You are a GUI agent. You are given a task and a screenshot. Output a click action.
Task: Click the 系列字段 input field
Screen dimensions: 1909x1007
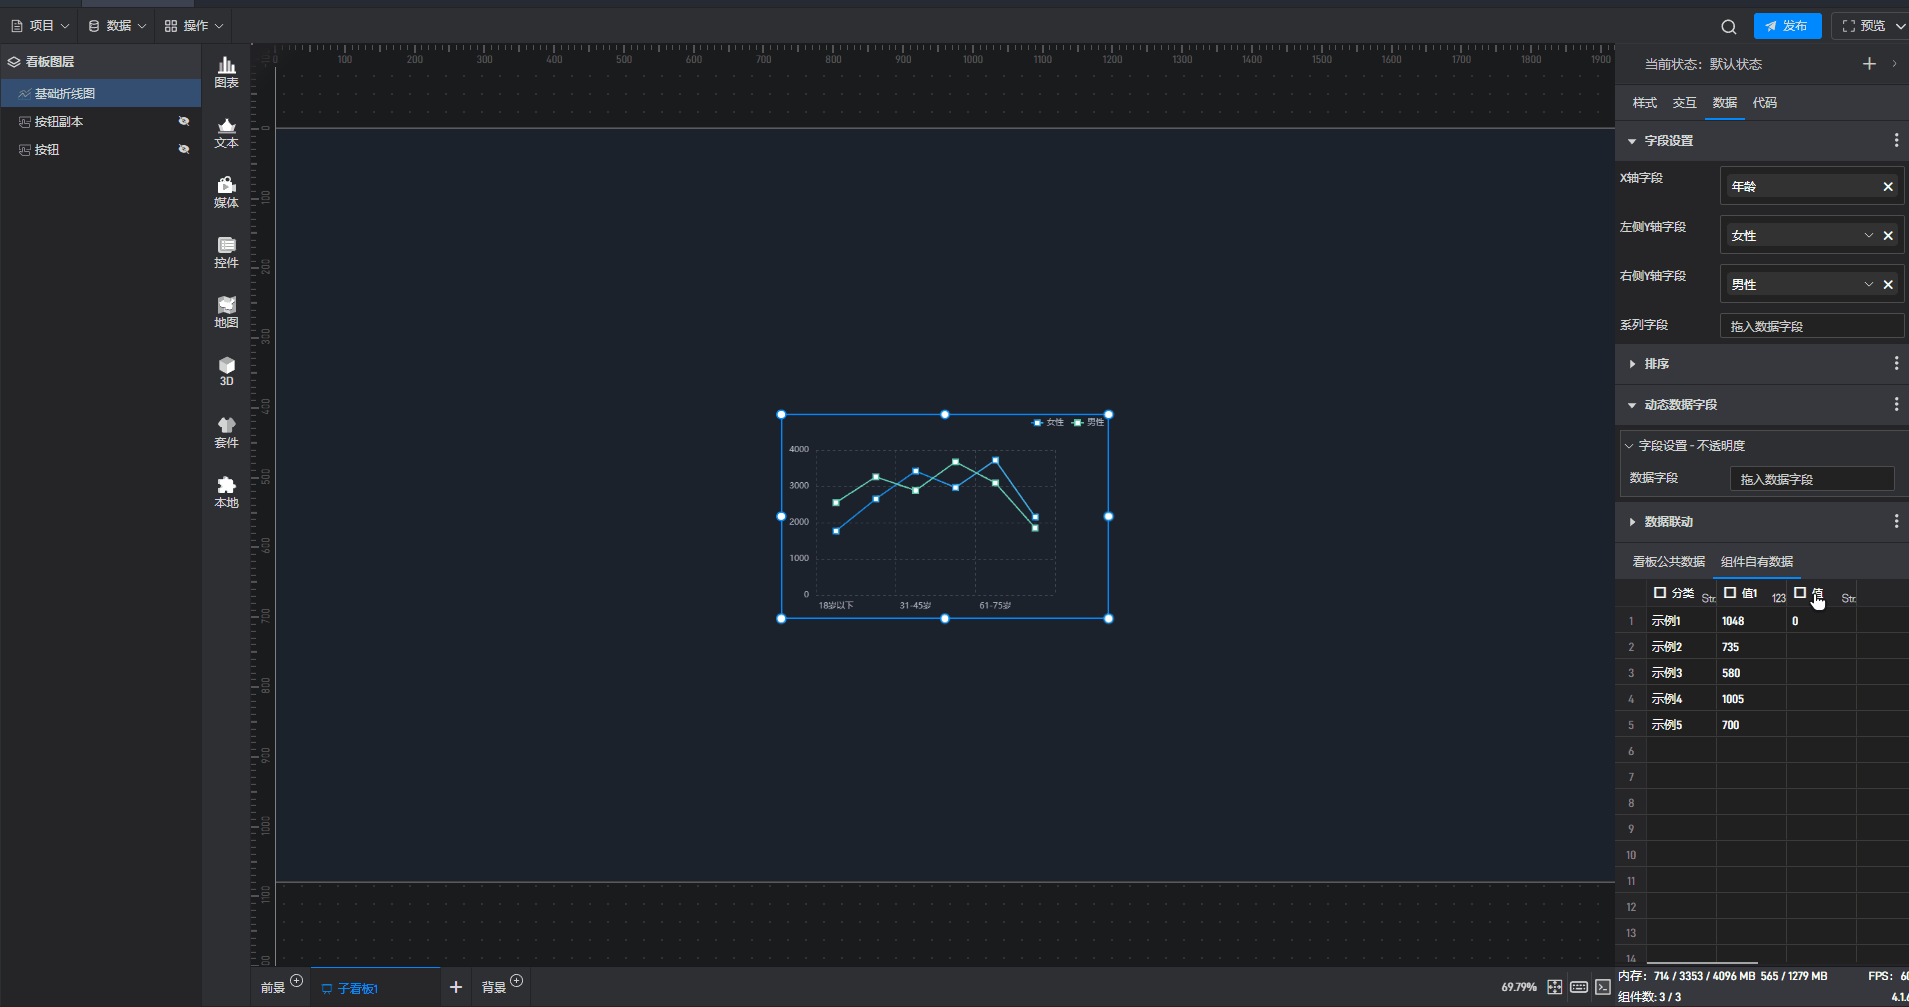click(1810, 326)
